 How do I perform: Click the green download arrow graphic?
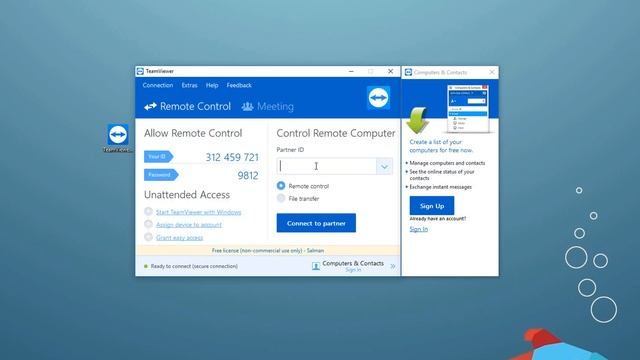[417, 120]
